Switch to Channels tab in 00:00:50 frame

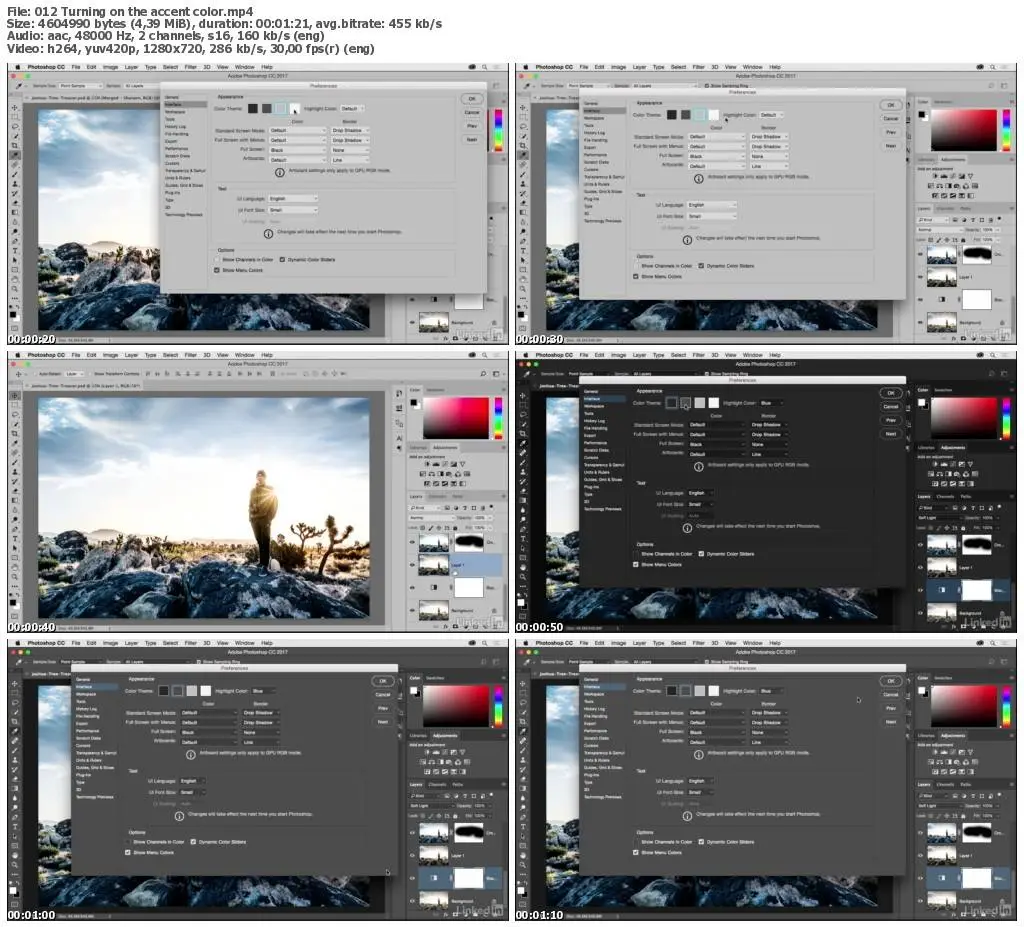point(945,496)
